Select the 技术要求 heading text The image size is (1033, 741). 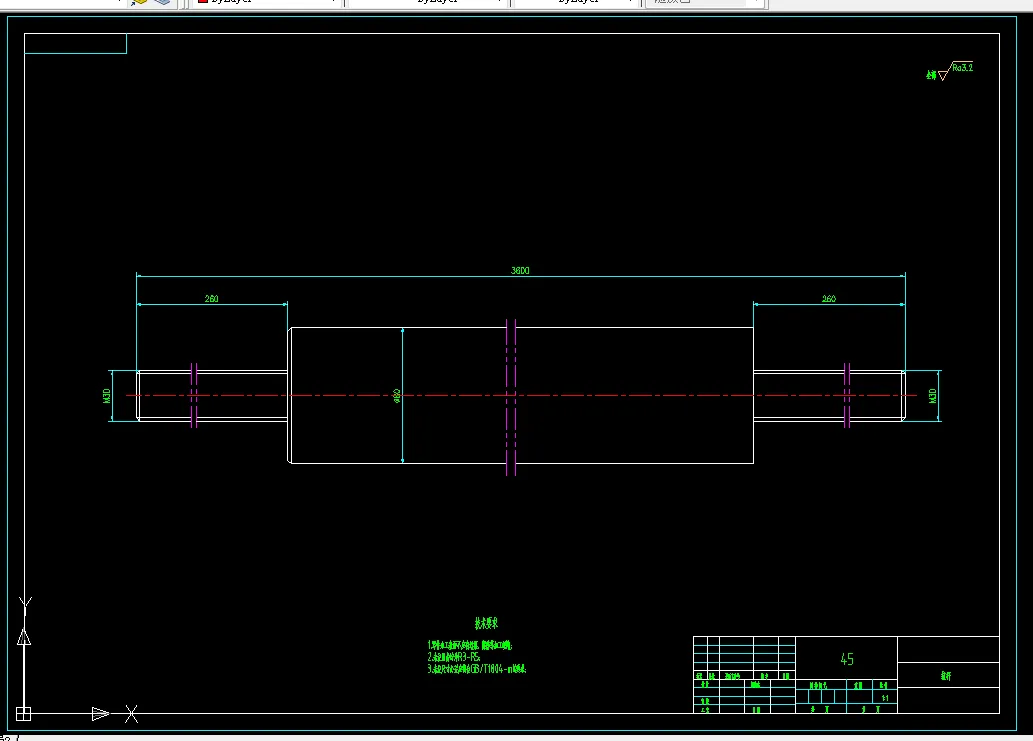click(x=486, y=623)
